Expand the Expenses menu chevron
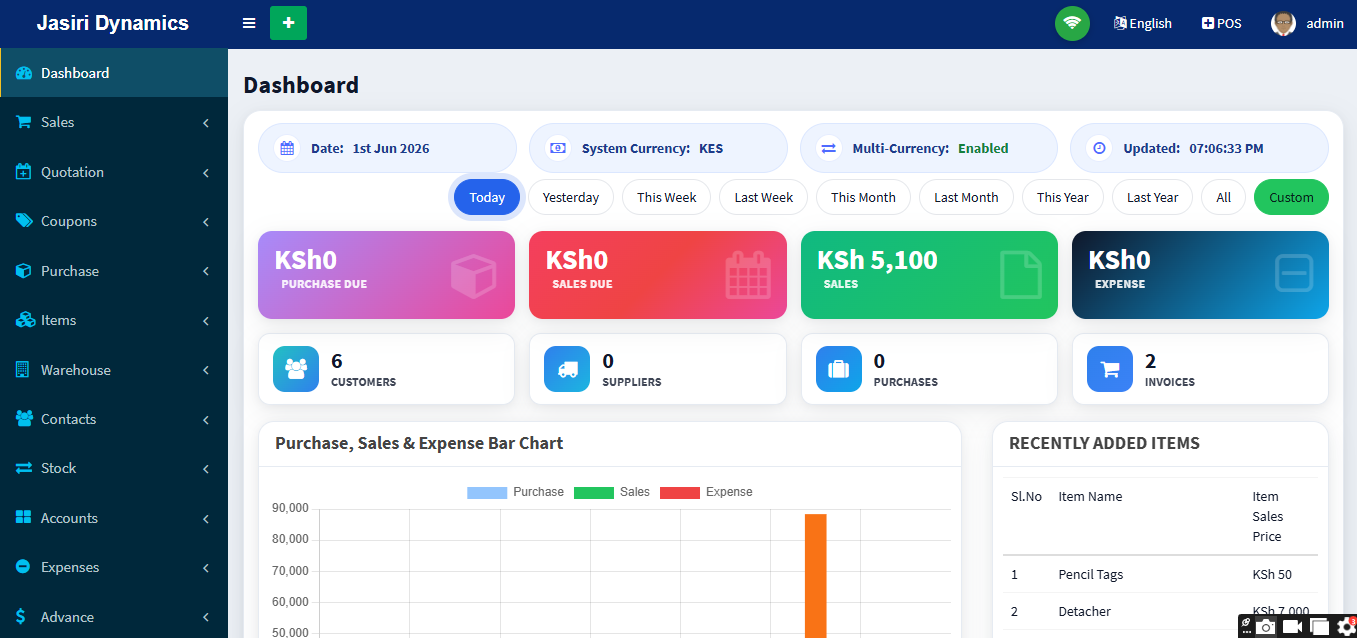This screenshot has height=638, width=1357. coord(206,568)
